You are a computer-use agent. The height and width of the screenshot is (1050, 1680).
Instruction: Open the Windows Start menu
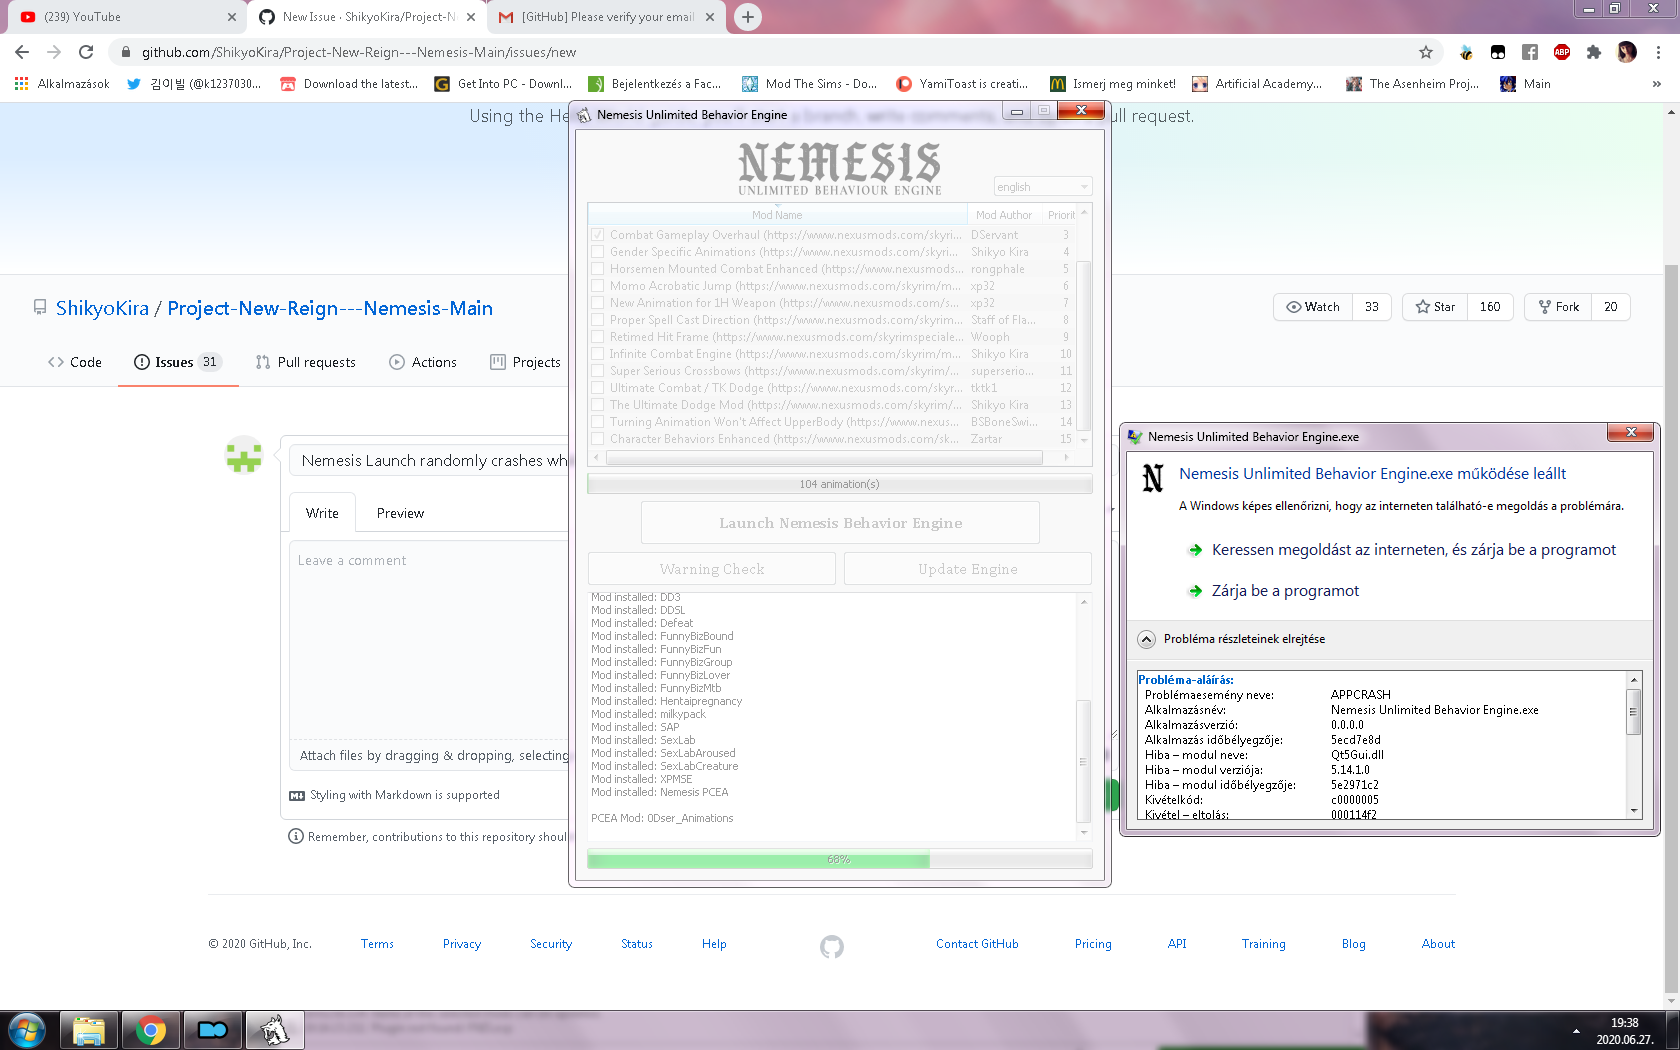(27, 1030)
